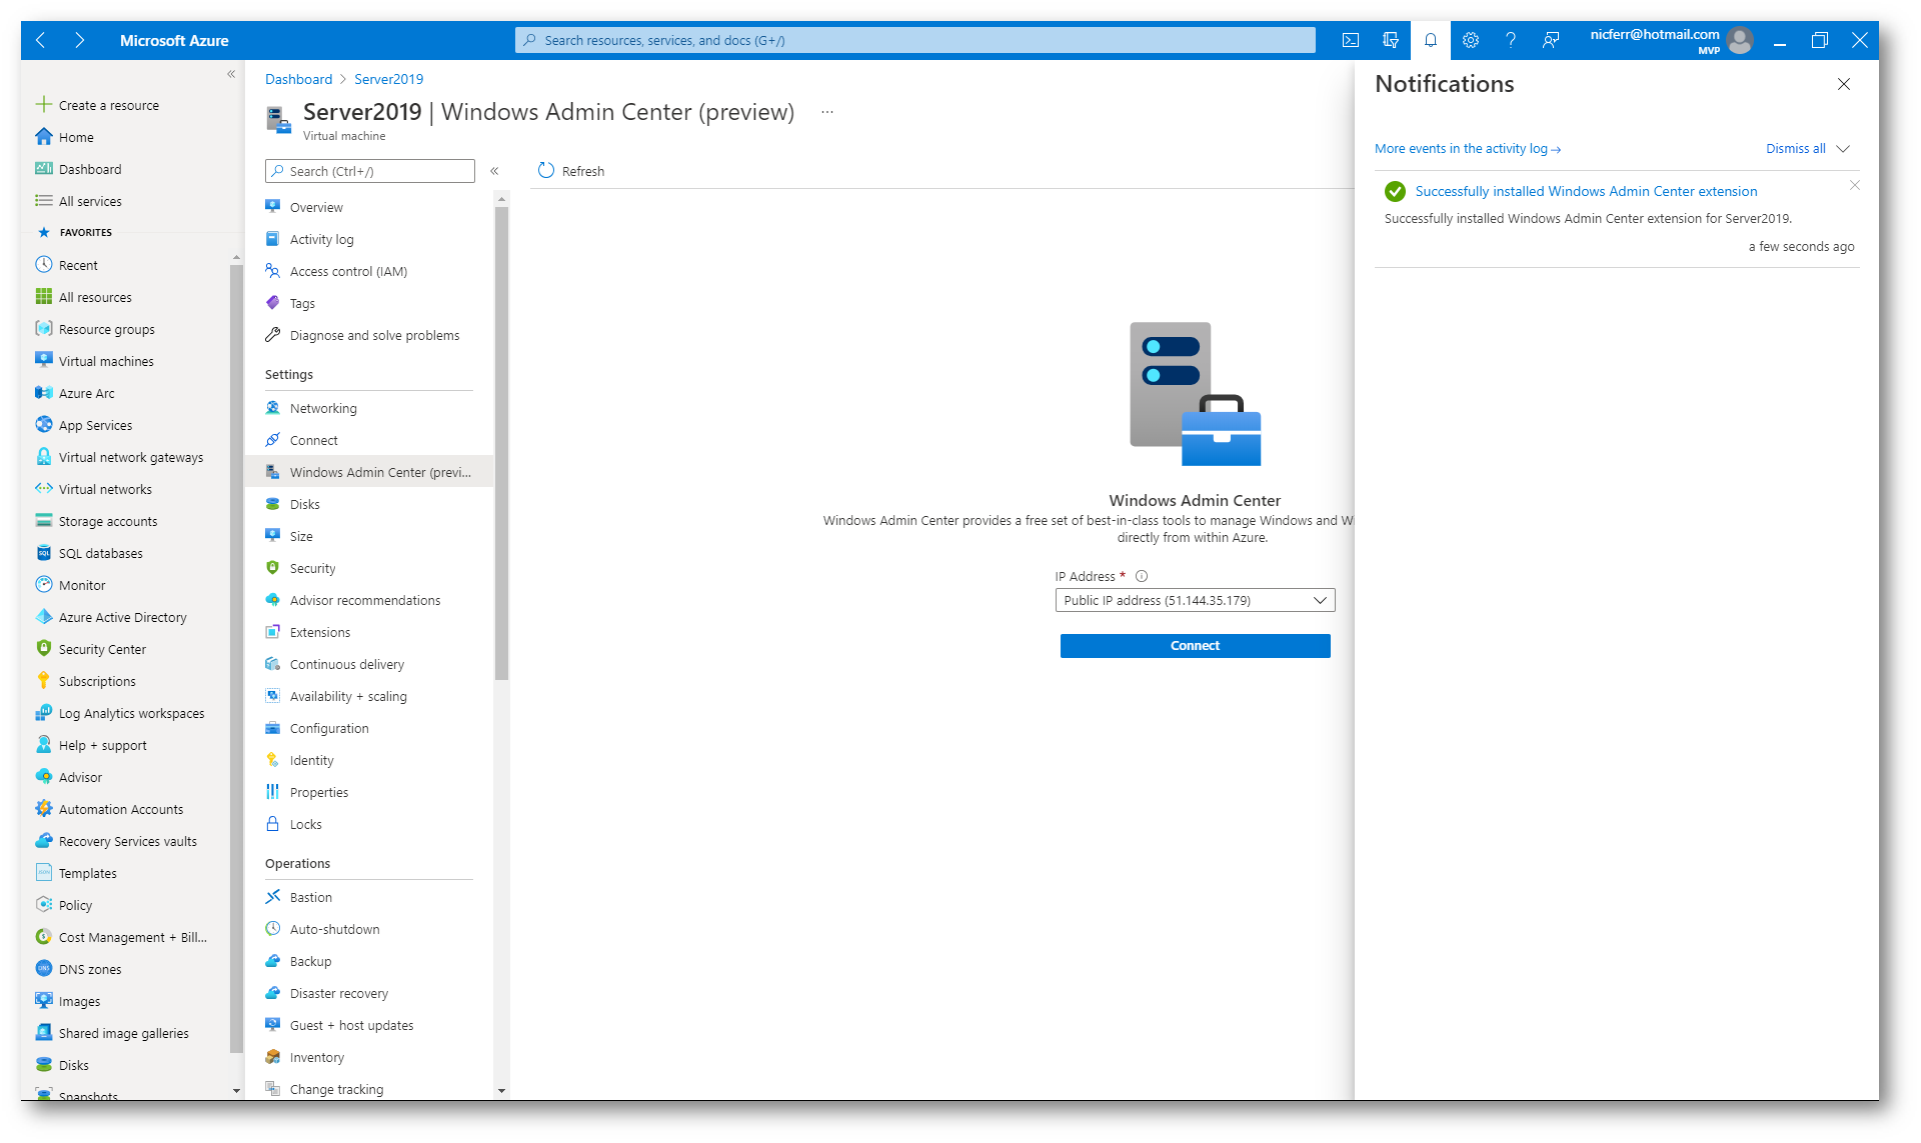Close the Notifications panel
1921x1143 pixels.
(x=1843, y=84)
